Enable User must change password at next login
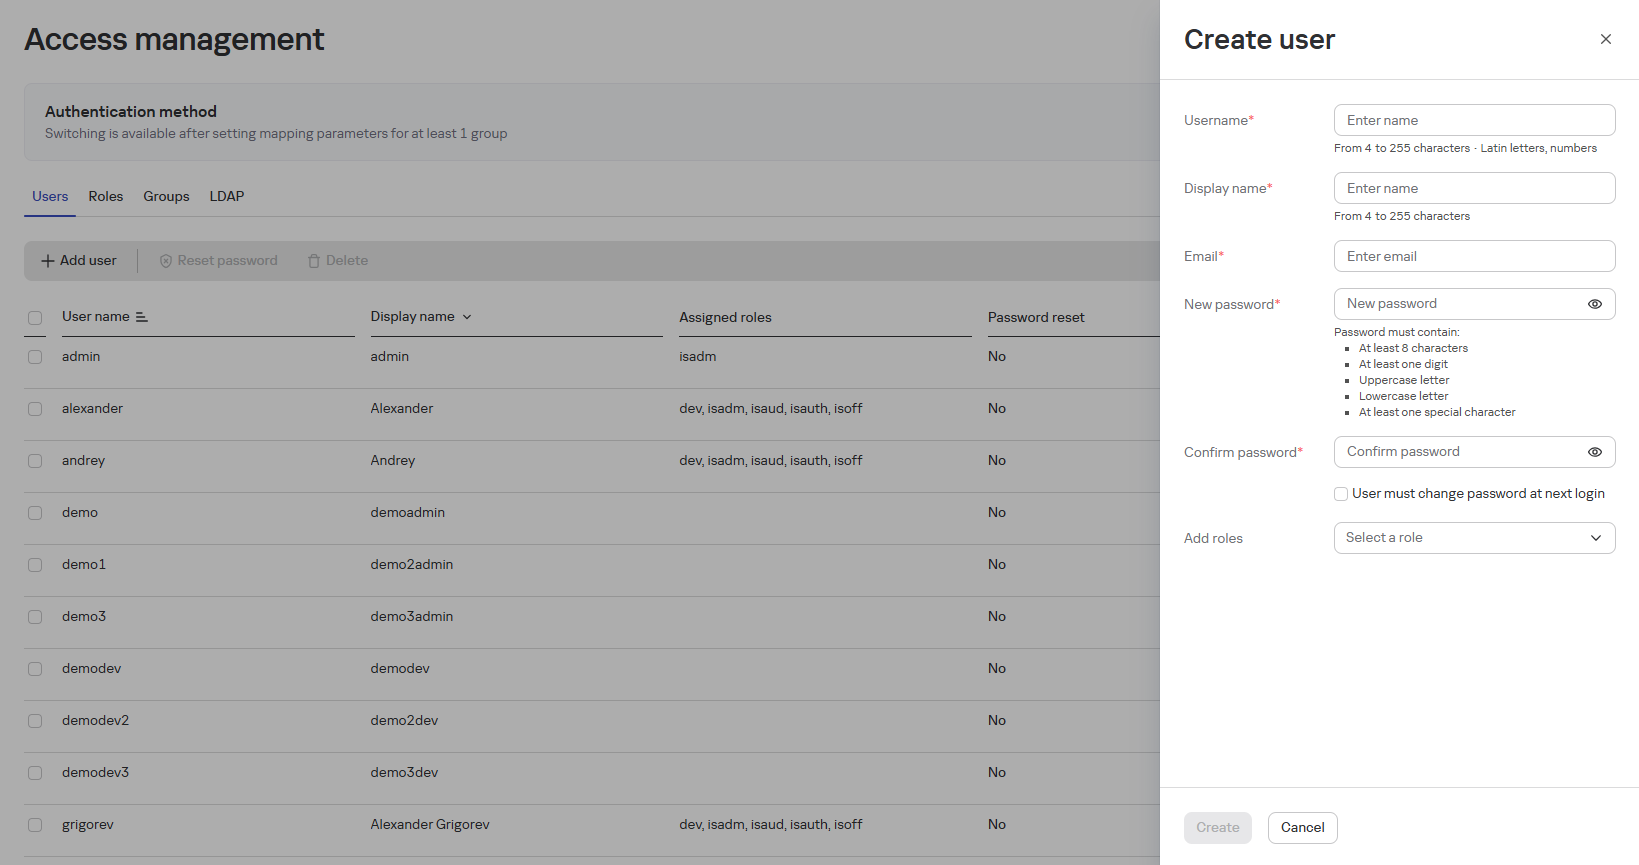 pyautogui.click(x=1341, y=494)
